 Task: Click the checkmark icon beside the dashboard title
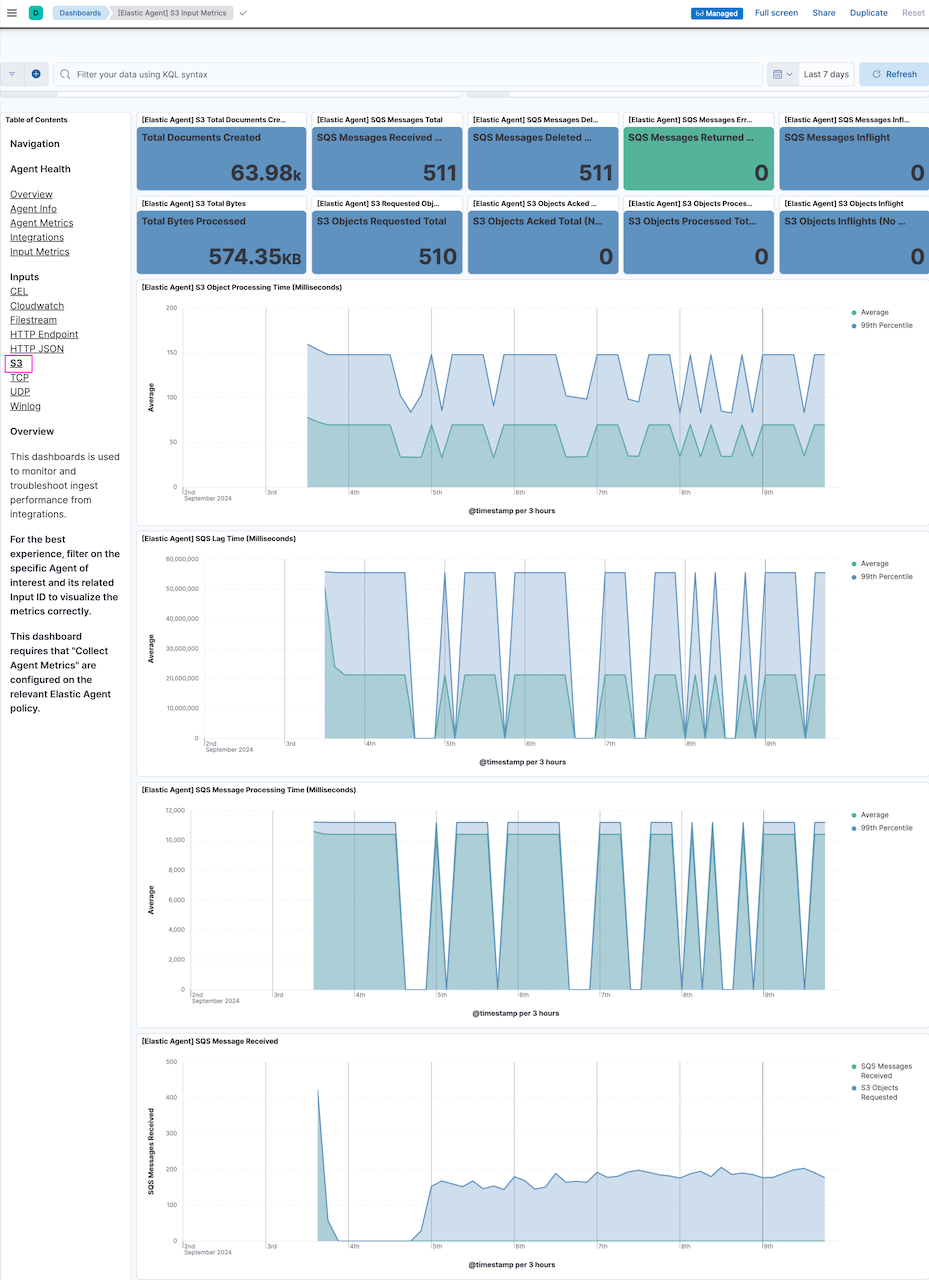point(241,13)
